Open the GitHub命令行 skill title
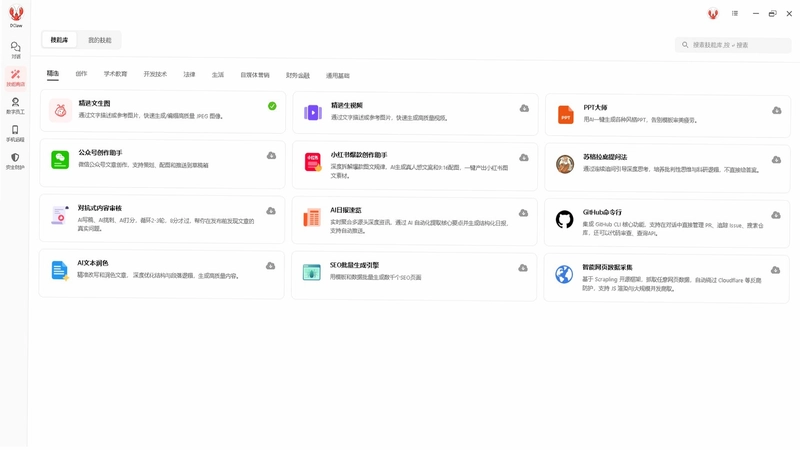 602,212
